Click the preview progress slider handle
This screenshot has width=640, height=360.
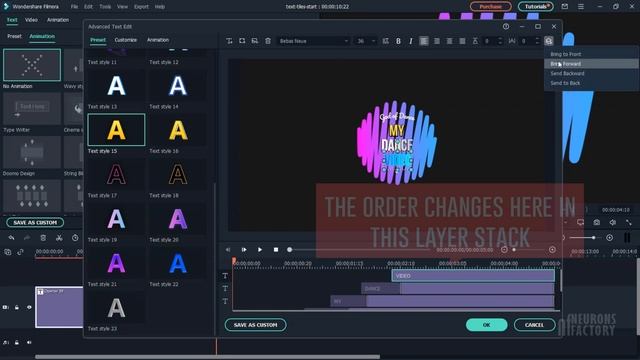(289, 249)
